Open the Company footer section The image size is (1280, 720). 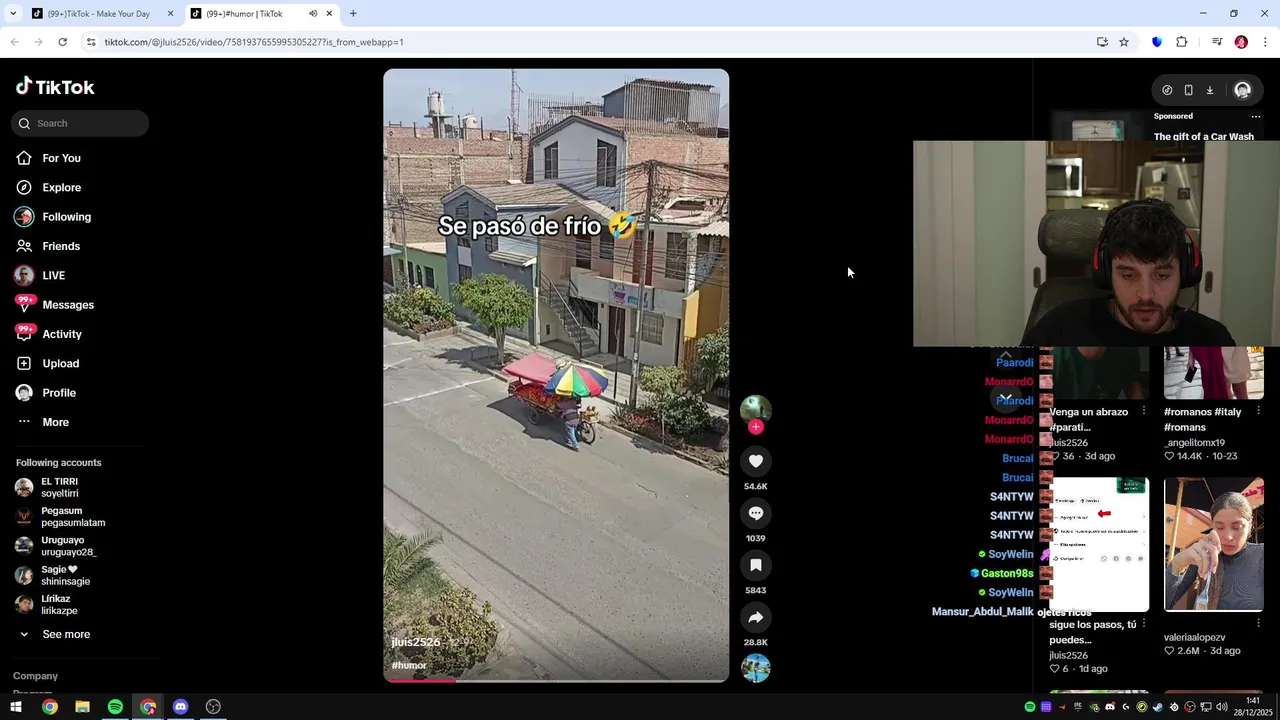pos(35,676)
